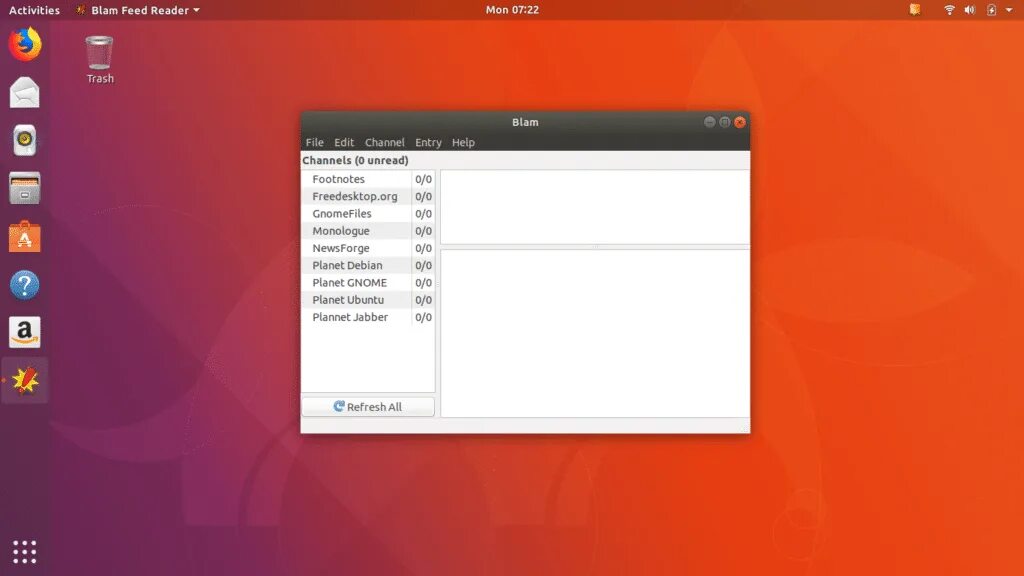
Task: Close the Blam window
Action: [740, 122]
